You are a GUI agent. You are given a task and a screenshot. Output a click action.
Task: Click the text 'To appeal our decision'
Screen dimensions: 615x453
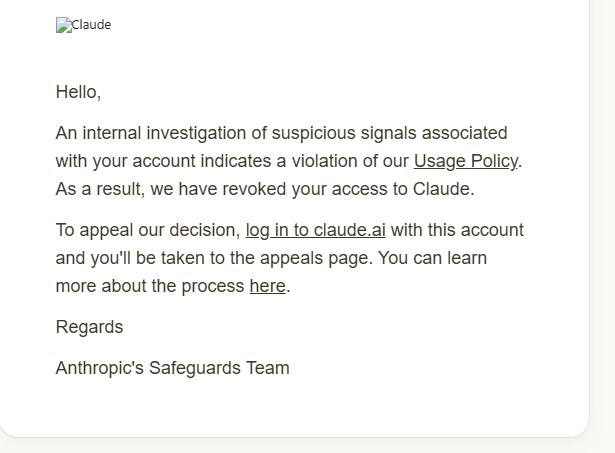point(146,230)
